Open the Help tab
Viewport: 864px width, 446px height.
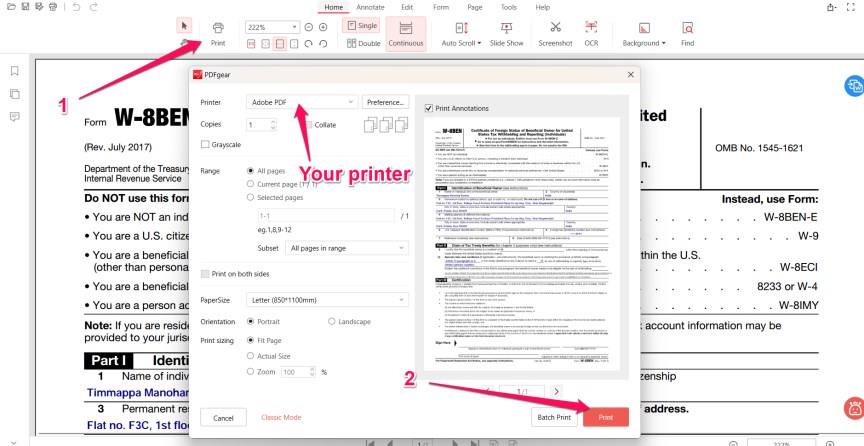pyautogui.click(x=543, y=7)
